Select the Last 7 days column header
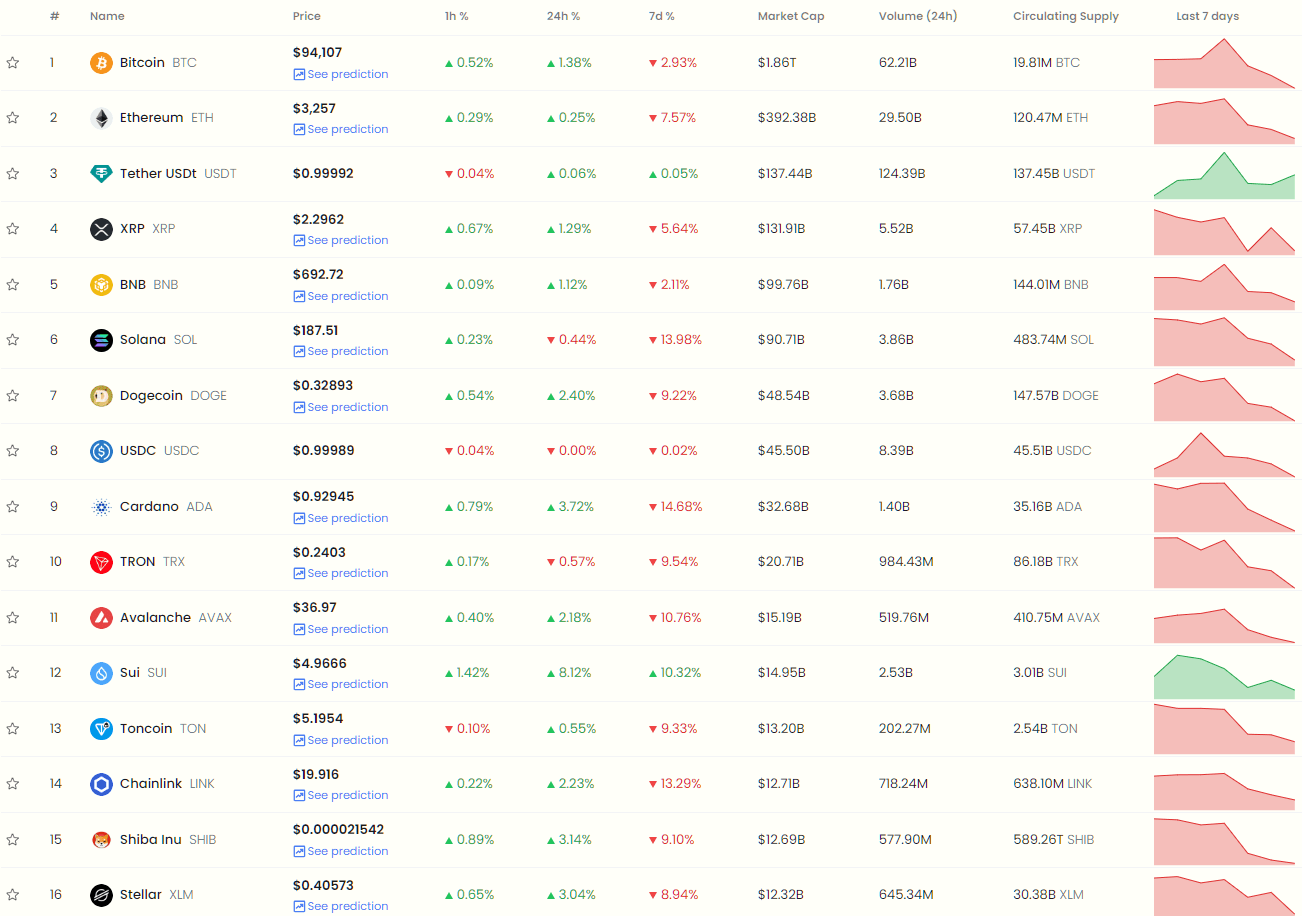Image resolution: width=1302 pixels, height=916 pixels. point(1207,16)
